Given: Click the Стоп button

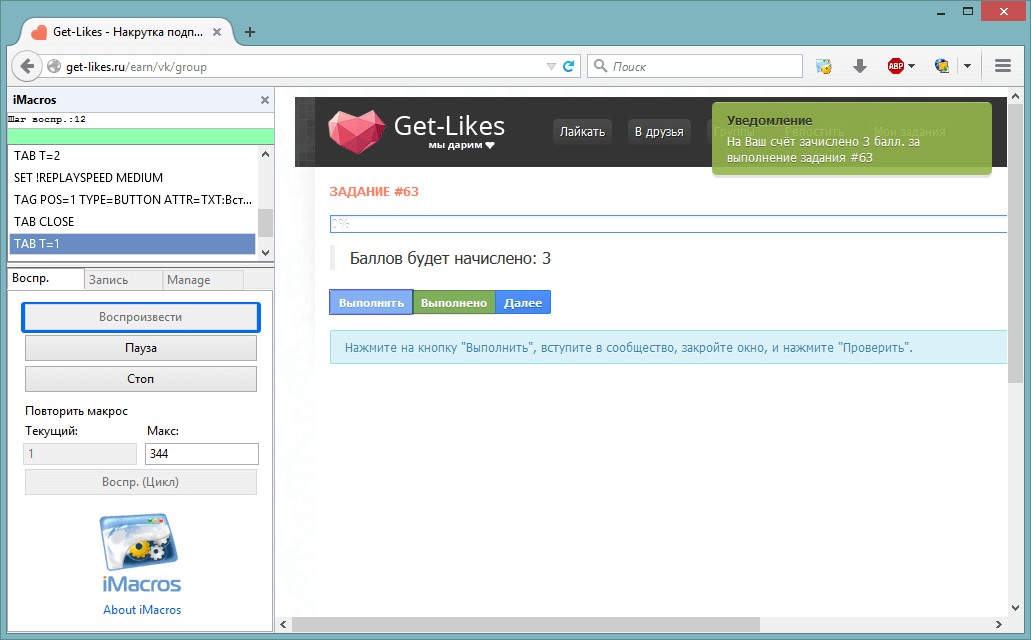Looking at the screenshot, I should point(141,379).
